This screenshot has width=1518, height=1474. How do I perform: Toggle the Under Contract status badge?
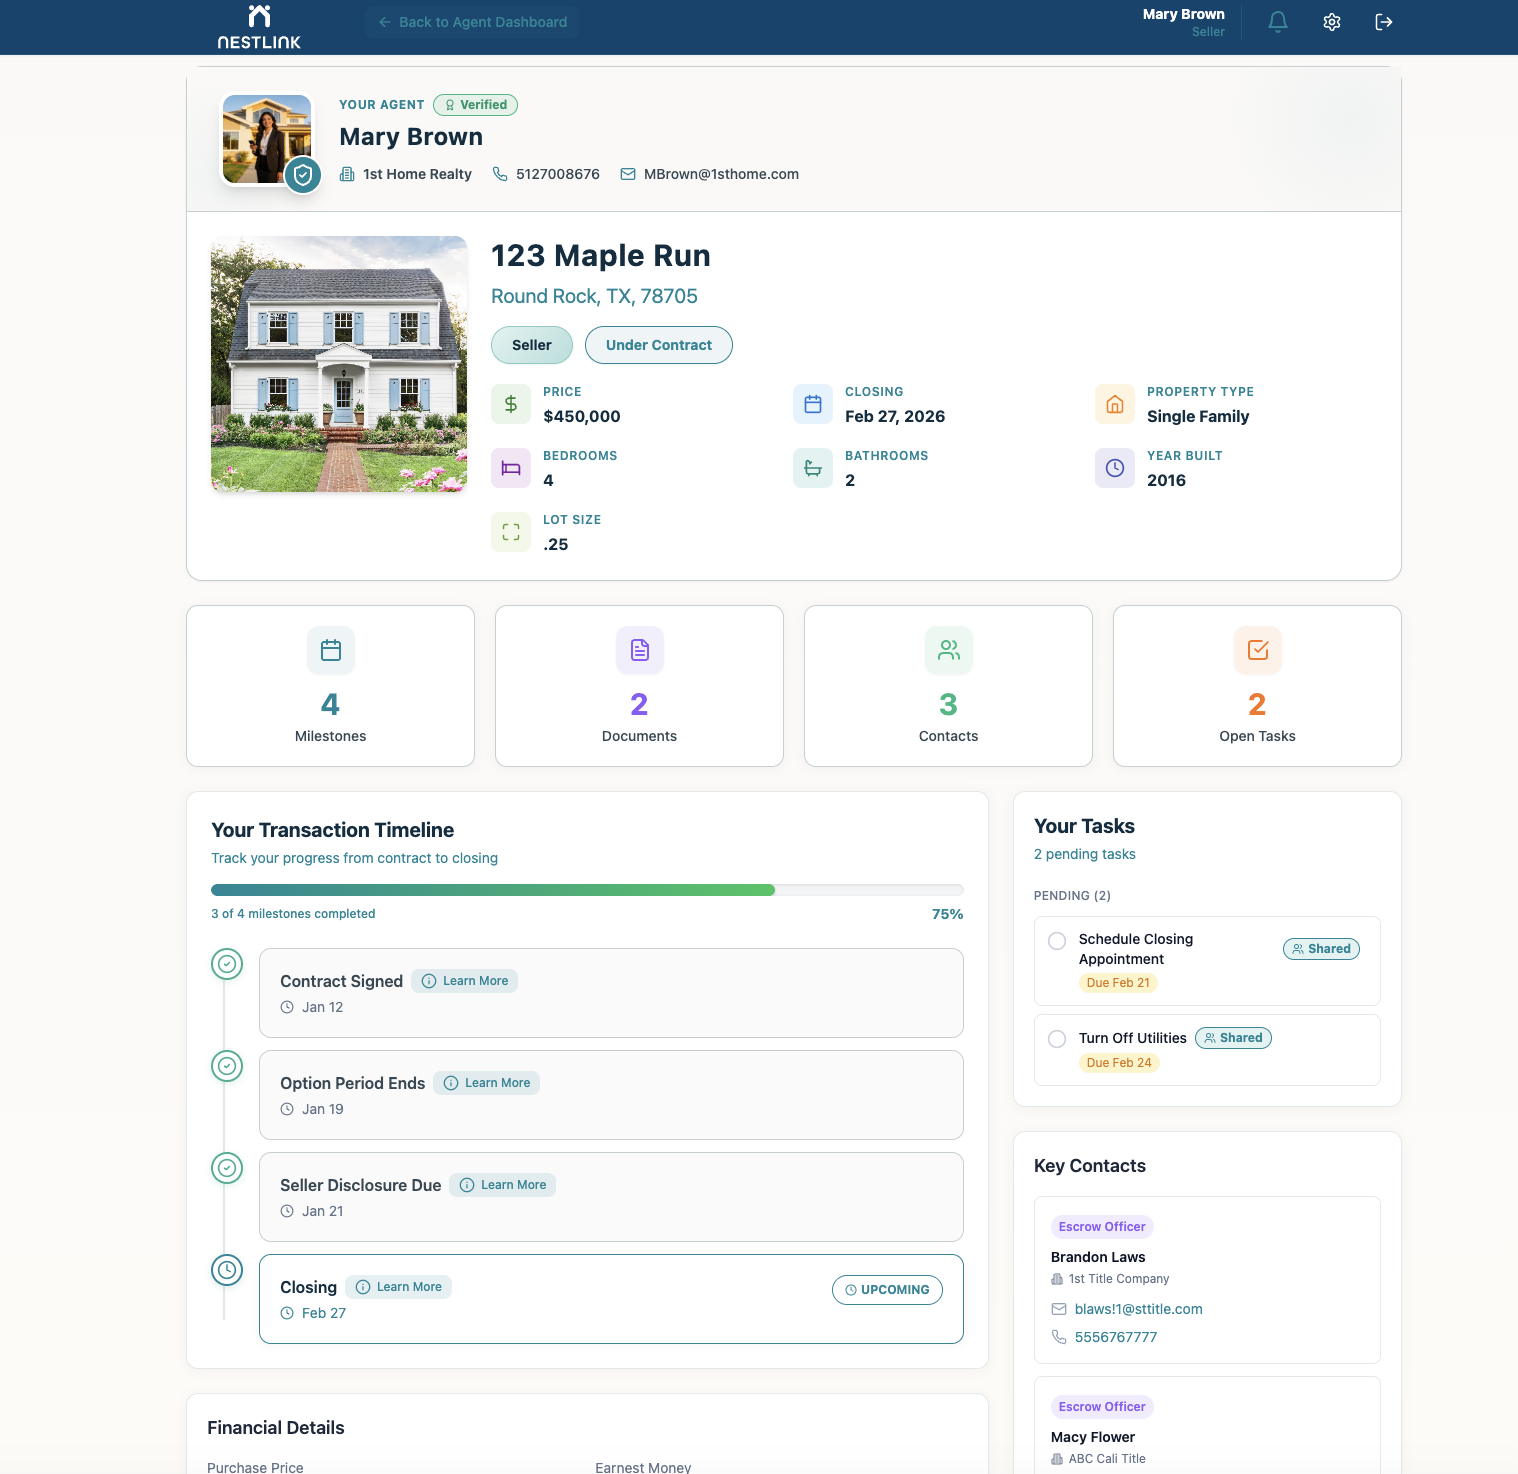coord(658,344)
